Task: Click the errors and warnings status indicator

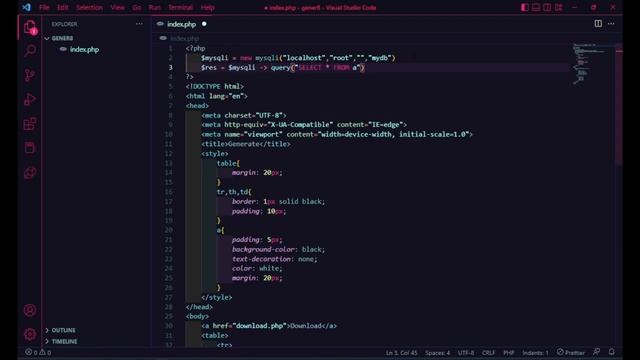Action: [x=38, y=352]
